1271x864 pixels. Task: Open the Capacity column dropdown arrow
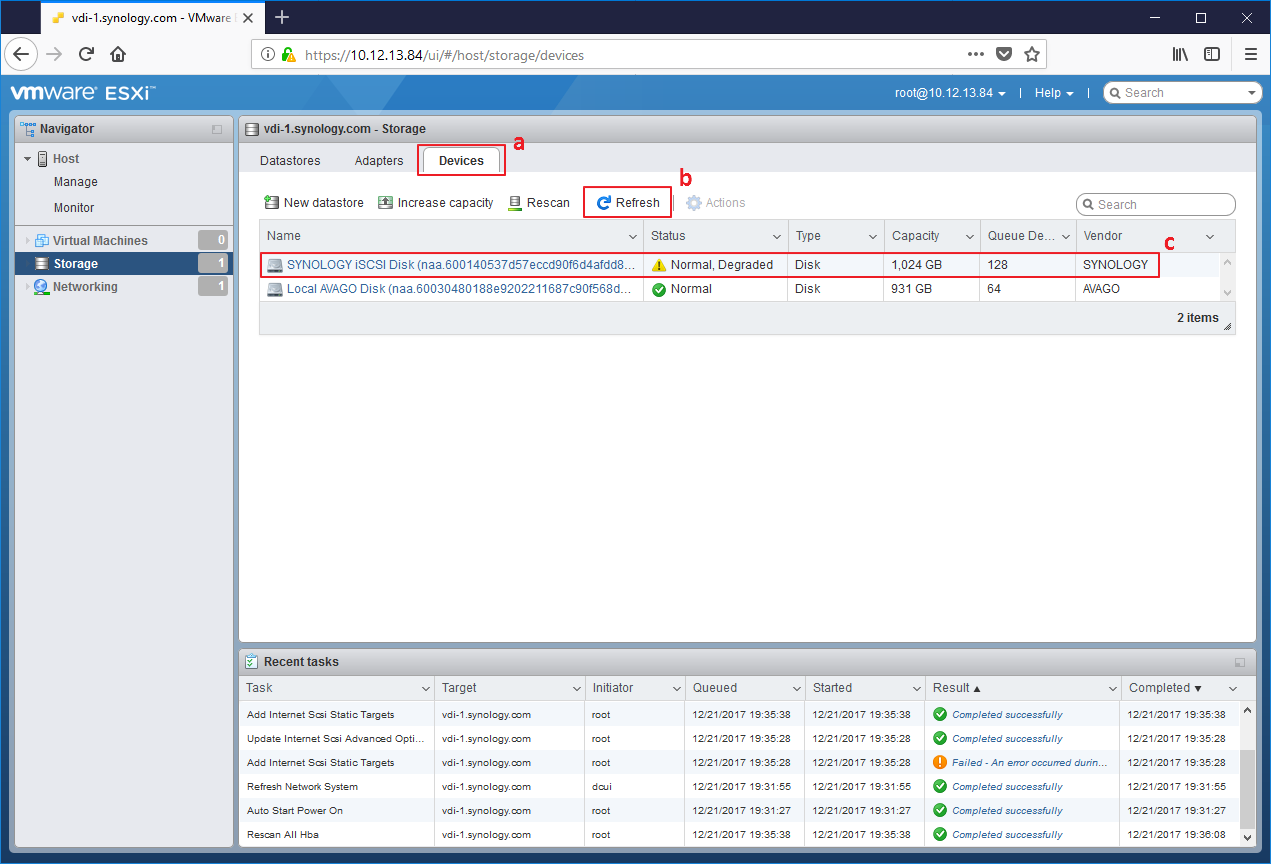coord(969,237)
